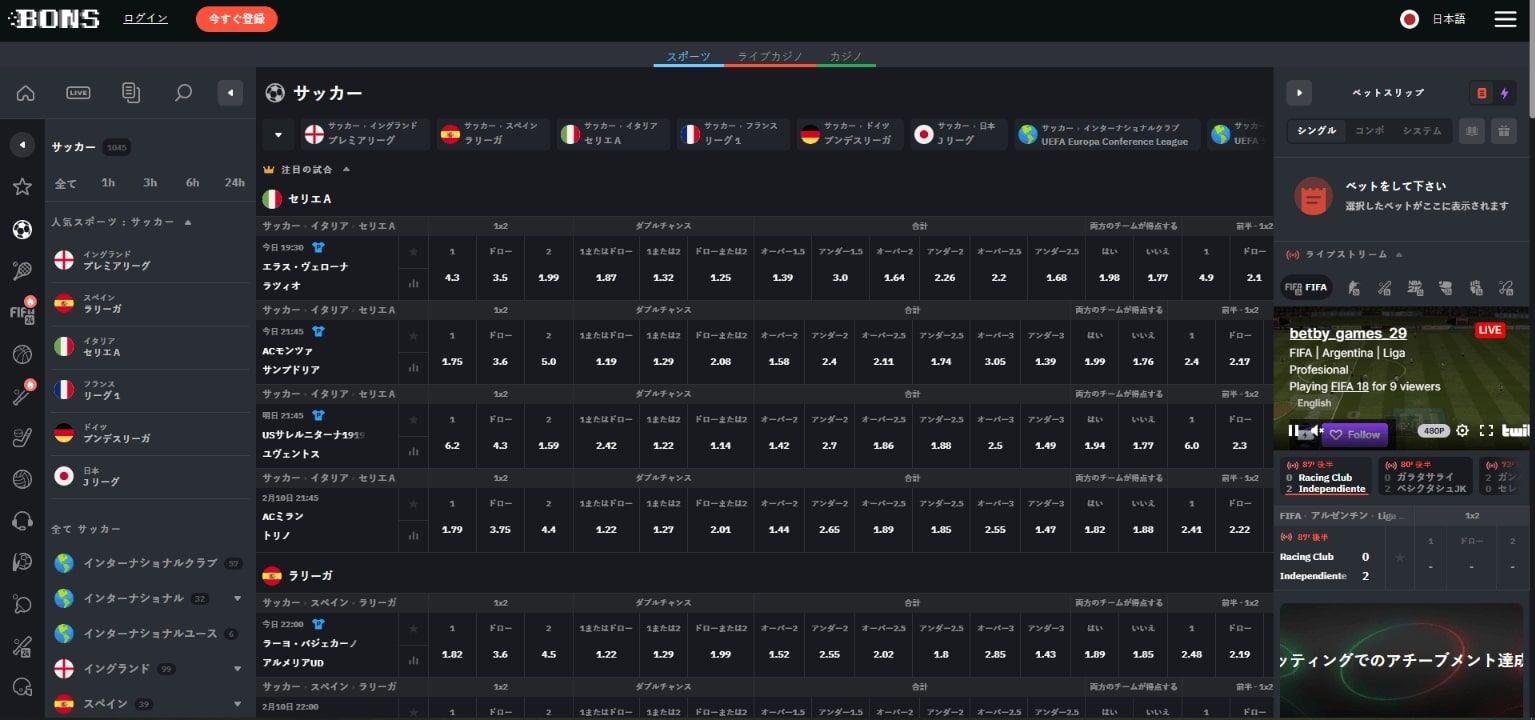Open Jリーグ in the left league list

(148, 476)
